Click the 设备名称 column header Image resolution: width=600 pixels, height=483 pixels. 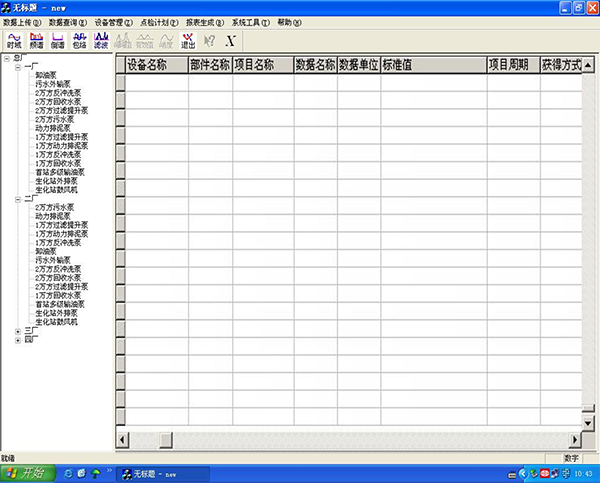coord(155,65)
